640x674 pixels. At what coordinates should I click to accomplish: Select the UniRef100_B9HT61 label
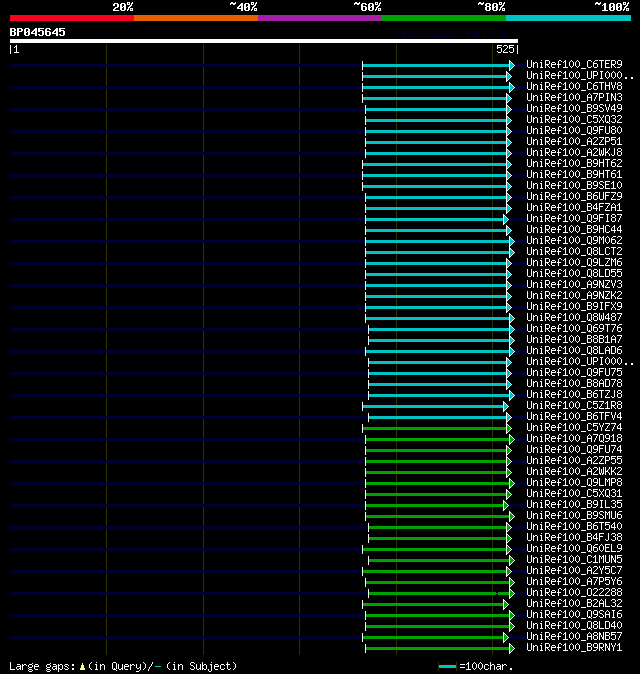[x=574, y=175]
